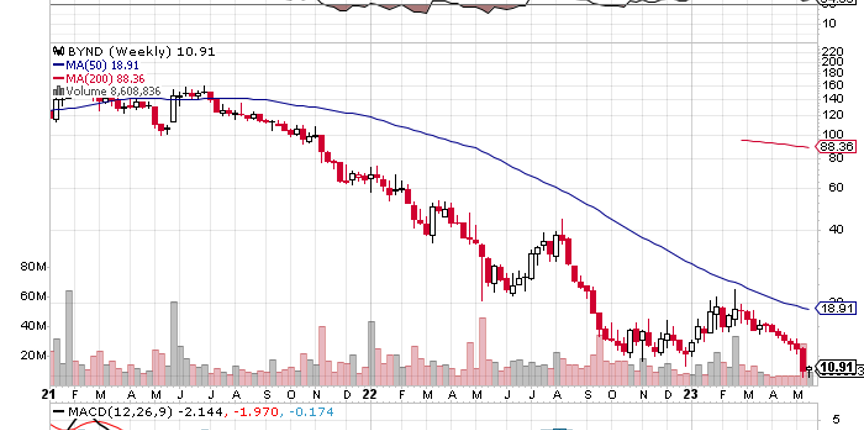The width and height of the screenshot is (864, 430).
Task: Click the black MACD line marker
Action: tap(58, 411)
